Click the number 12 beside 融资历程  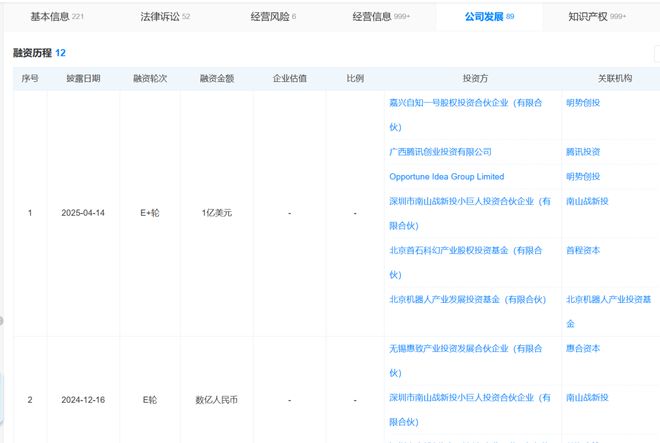(61, 53)
